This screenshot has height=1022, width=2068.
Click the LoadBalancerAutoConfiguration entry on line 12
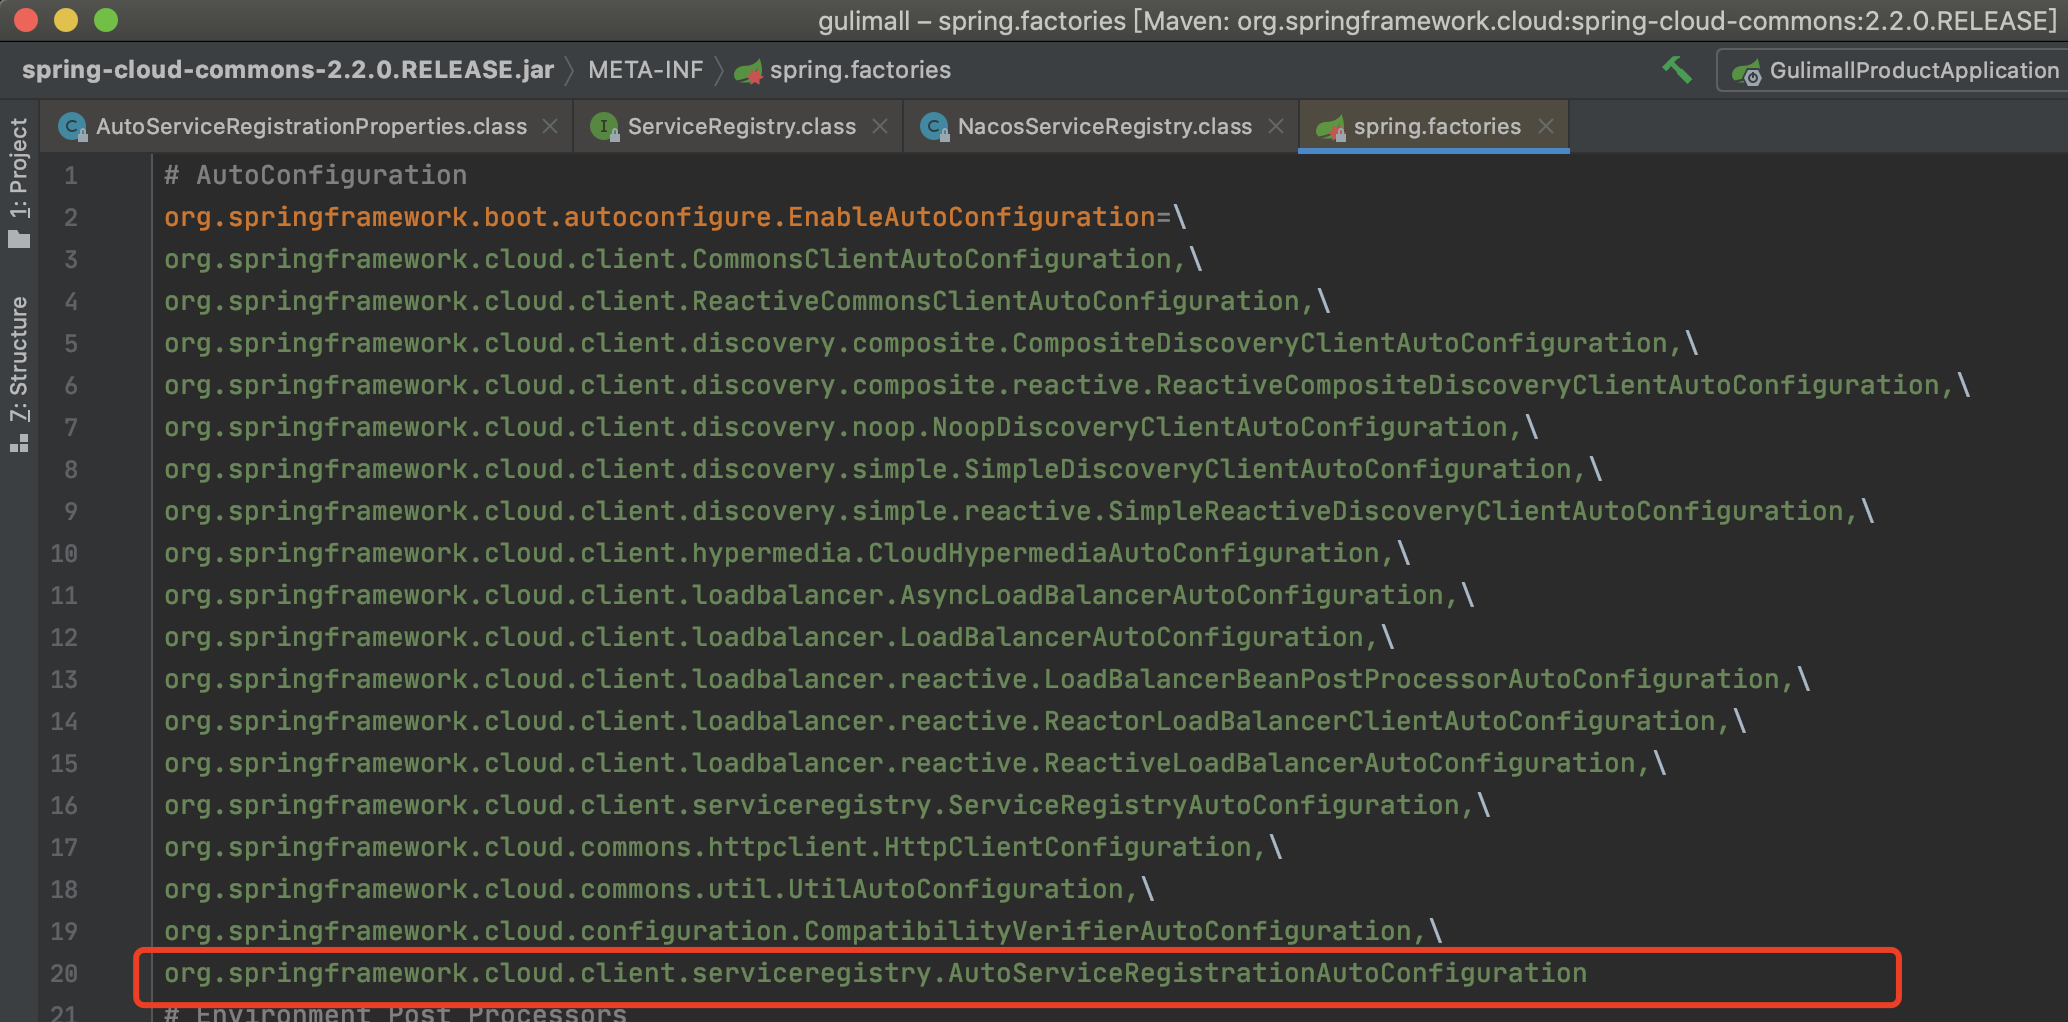tap(764, 637)
